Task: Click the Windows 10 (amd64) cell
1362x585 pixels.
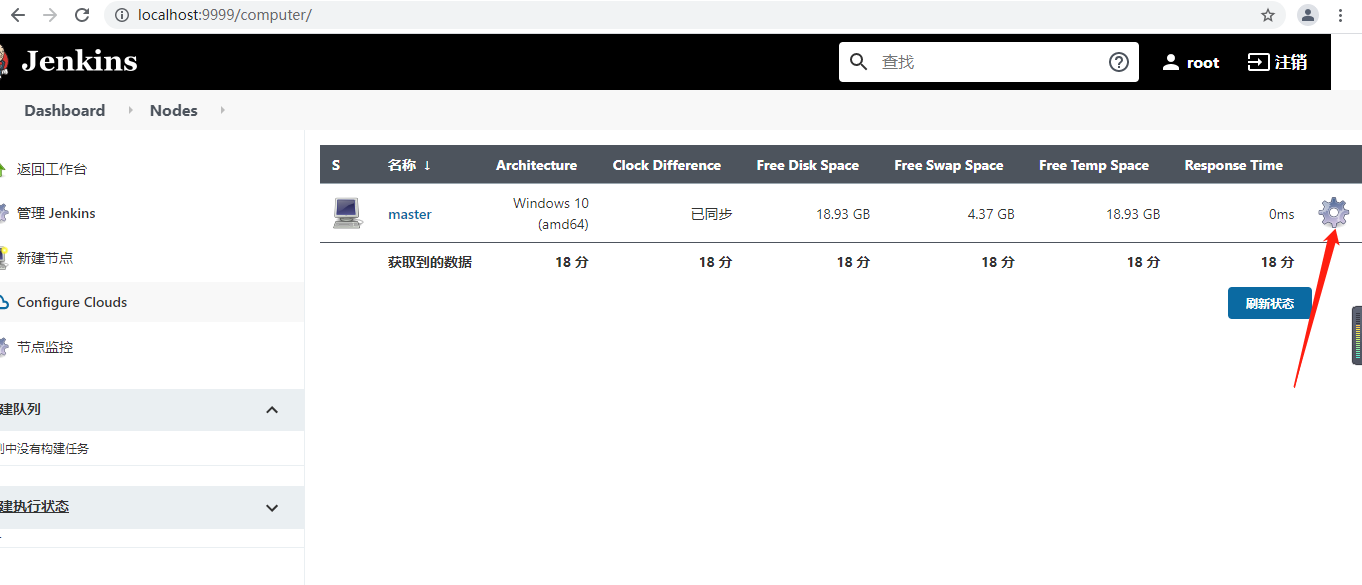Action: pos(551,214)
